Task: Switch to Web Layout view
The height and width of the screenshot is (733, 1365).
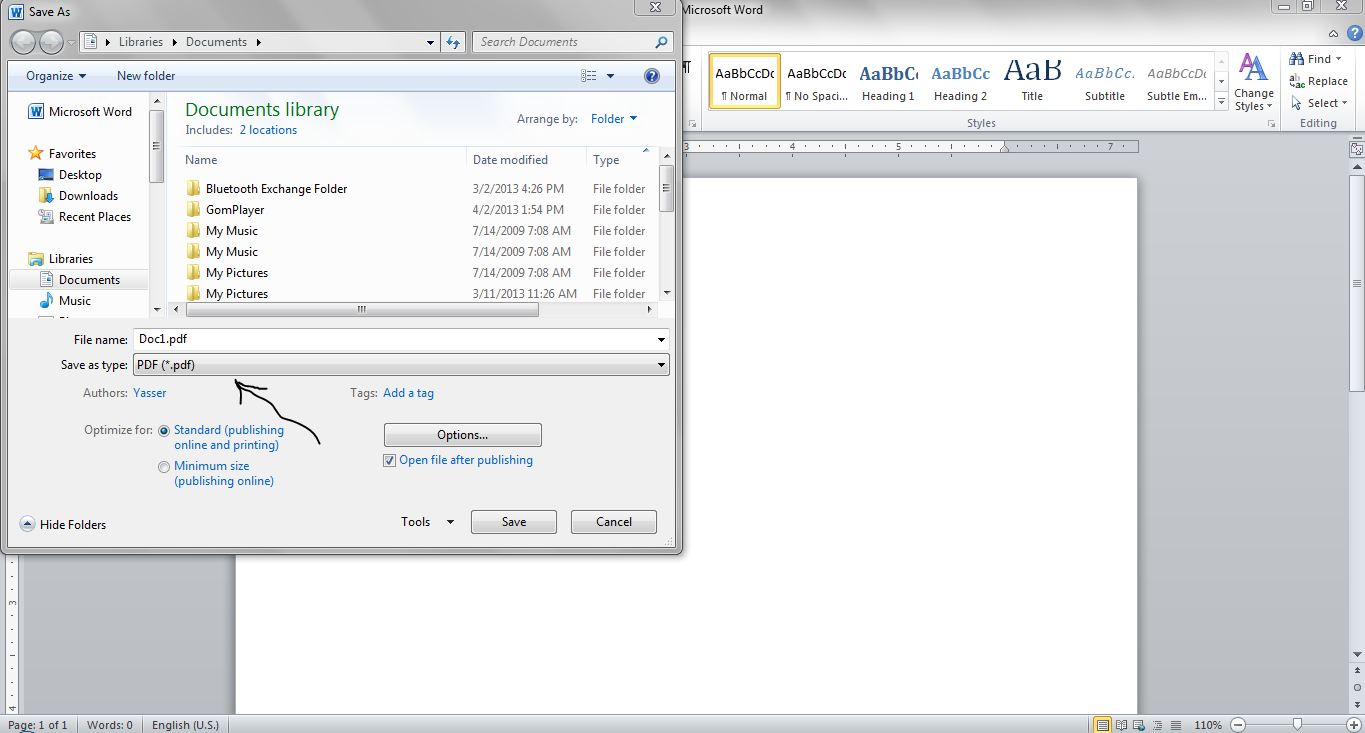Action: [1137, 725]
